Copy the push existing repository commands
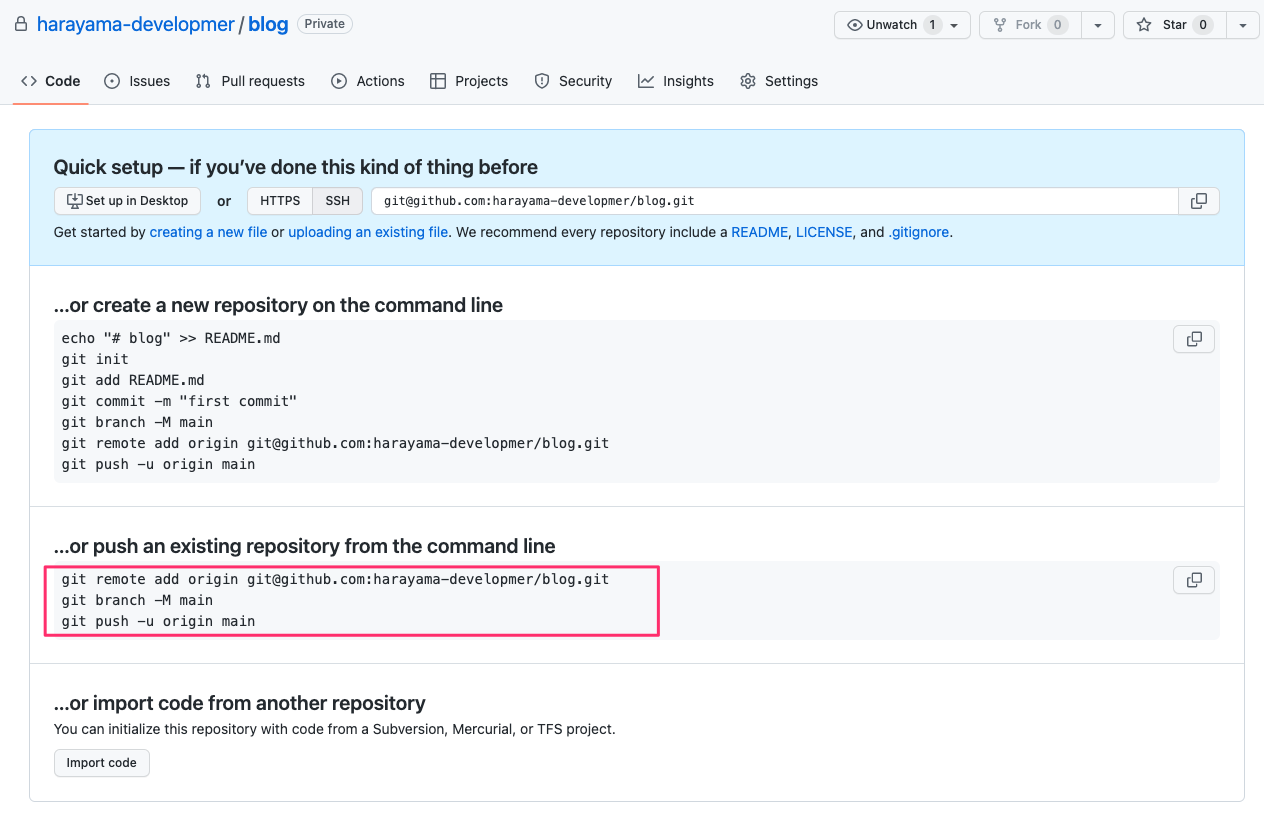 tap(1193, 579)
